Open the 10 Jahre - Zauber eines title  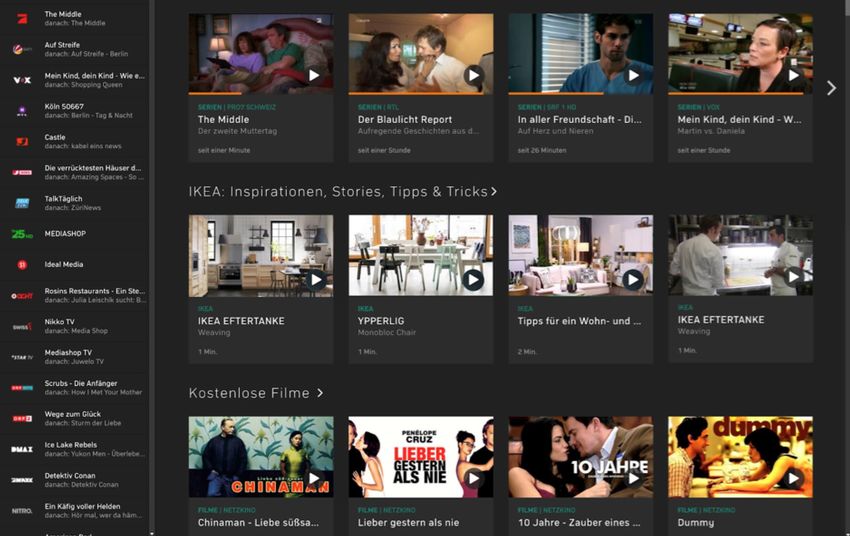(579, 522)
